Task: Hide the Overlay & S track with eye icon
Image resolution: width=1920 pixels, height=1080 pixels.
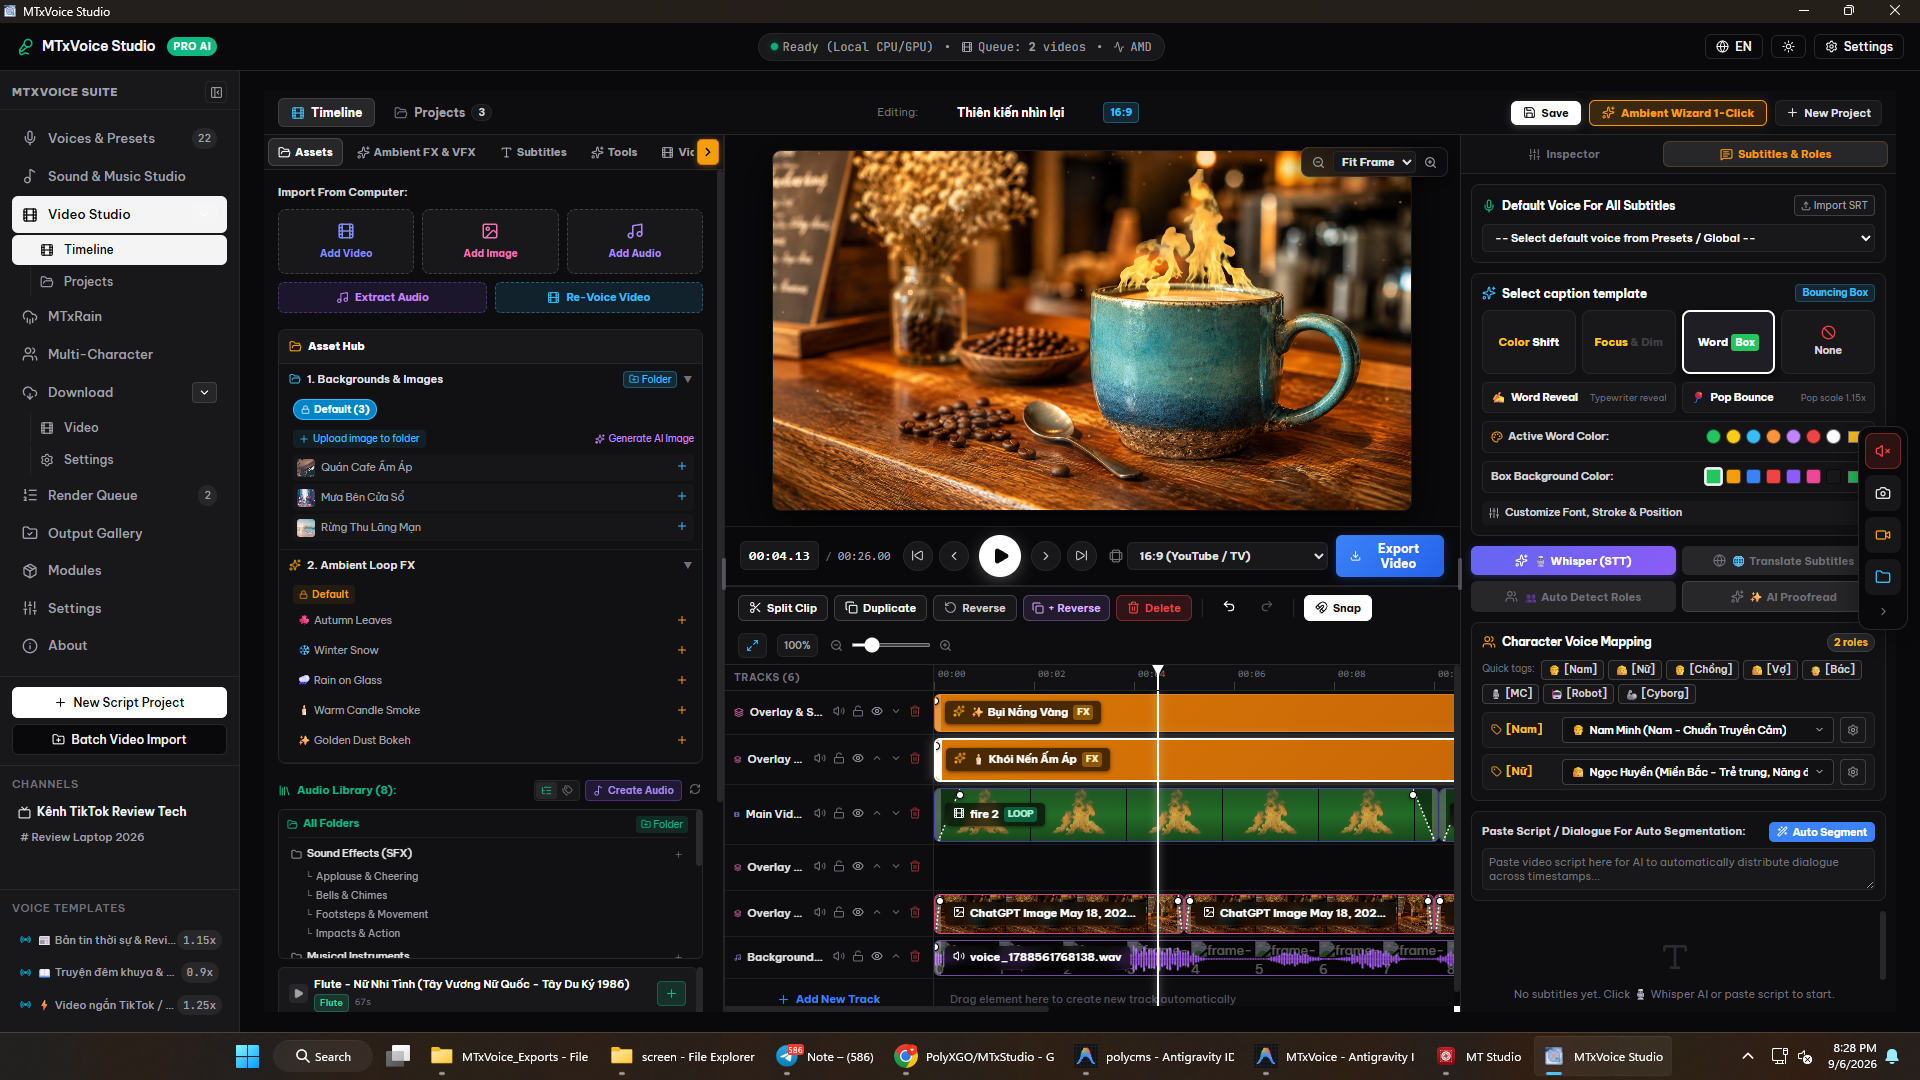Action: click(876, 712)
